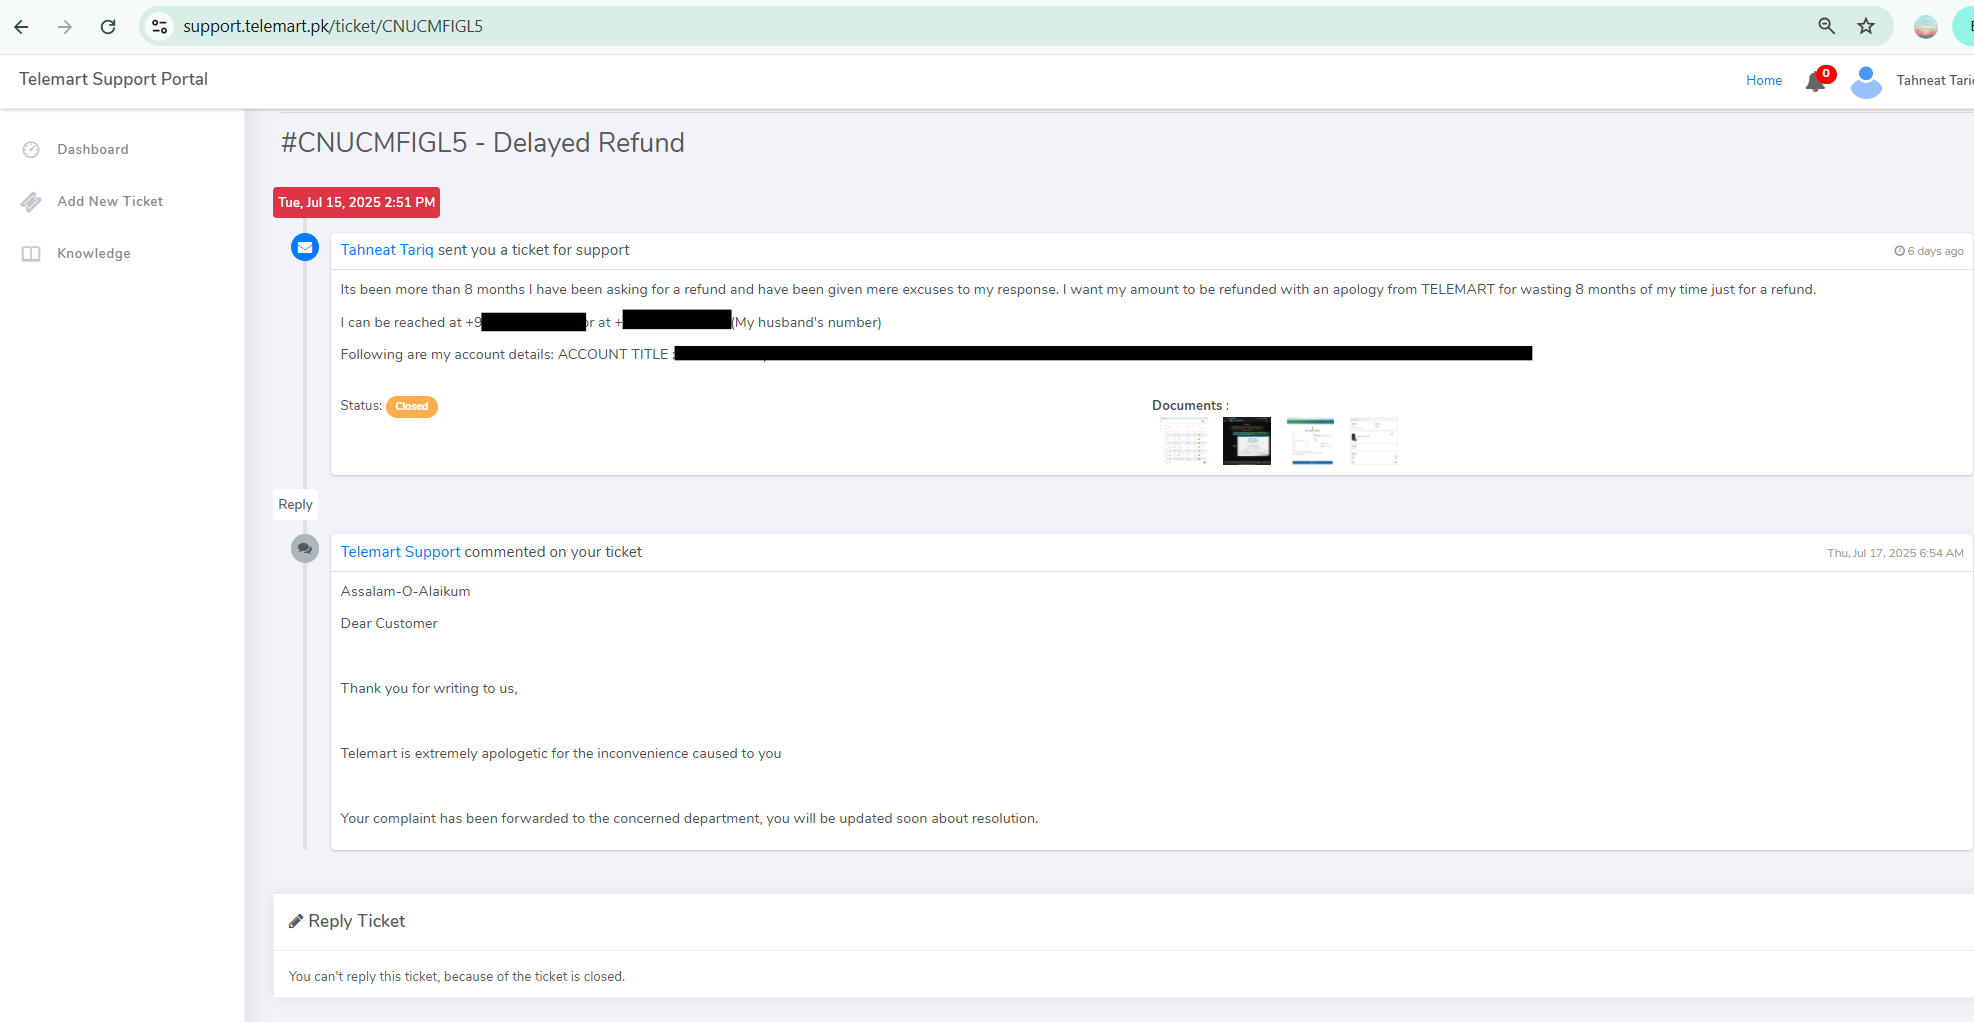1974x1022 pixels.
Task: Click the 'Reply Ticket' section heading
Action: [x=357, y=921]
